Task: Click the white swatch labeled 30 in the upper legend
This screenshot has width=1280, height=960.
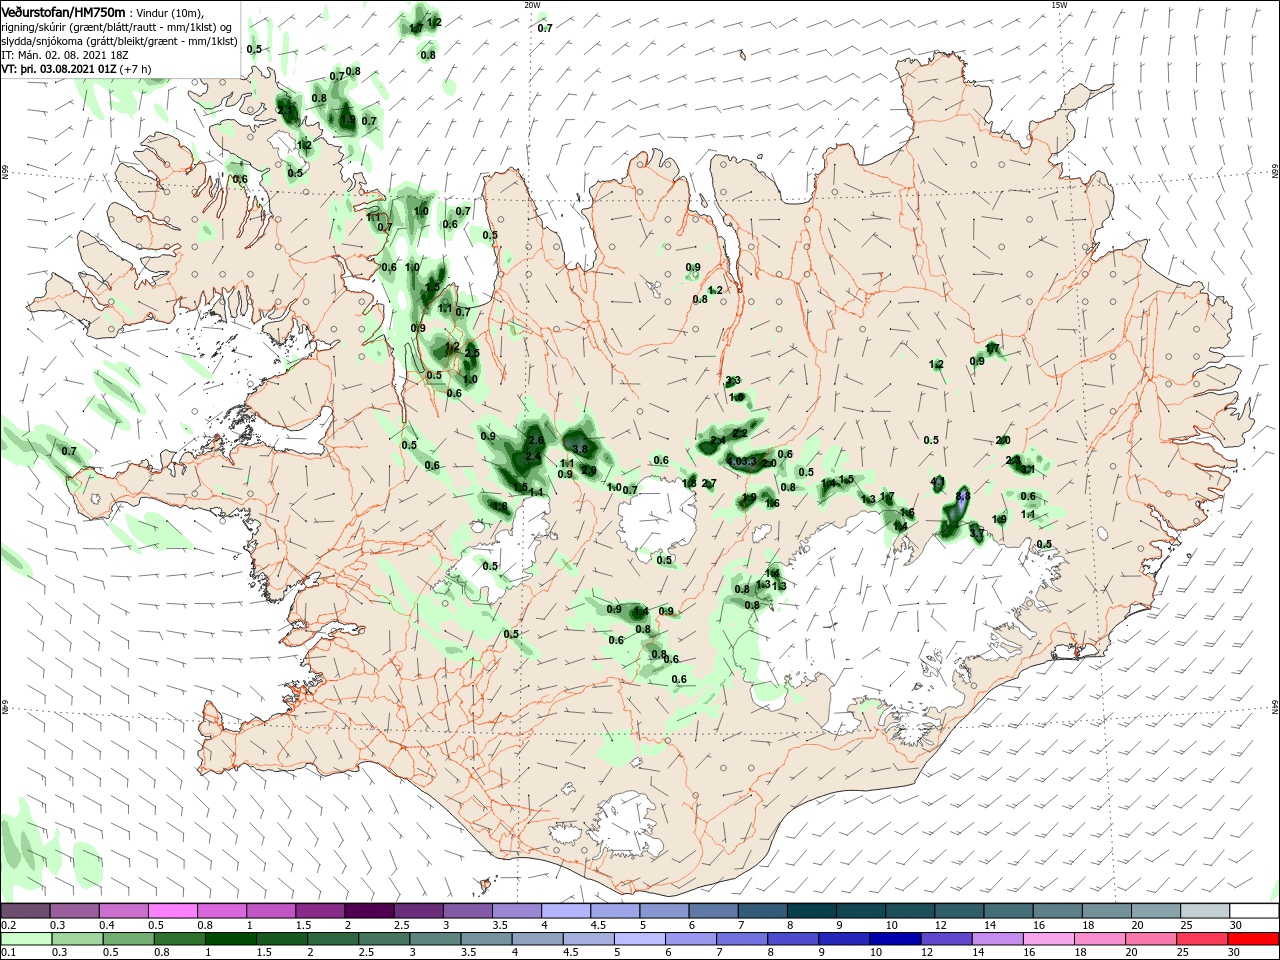Action: point(1253,911)
